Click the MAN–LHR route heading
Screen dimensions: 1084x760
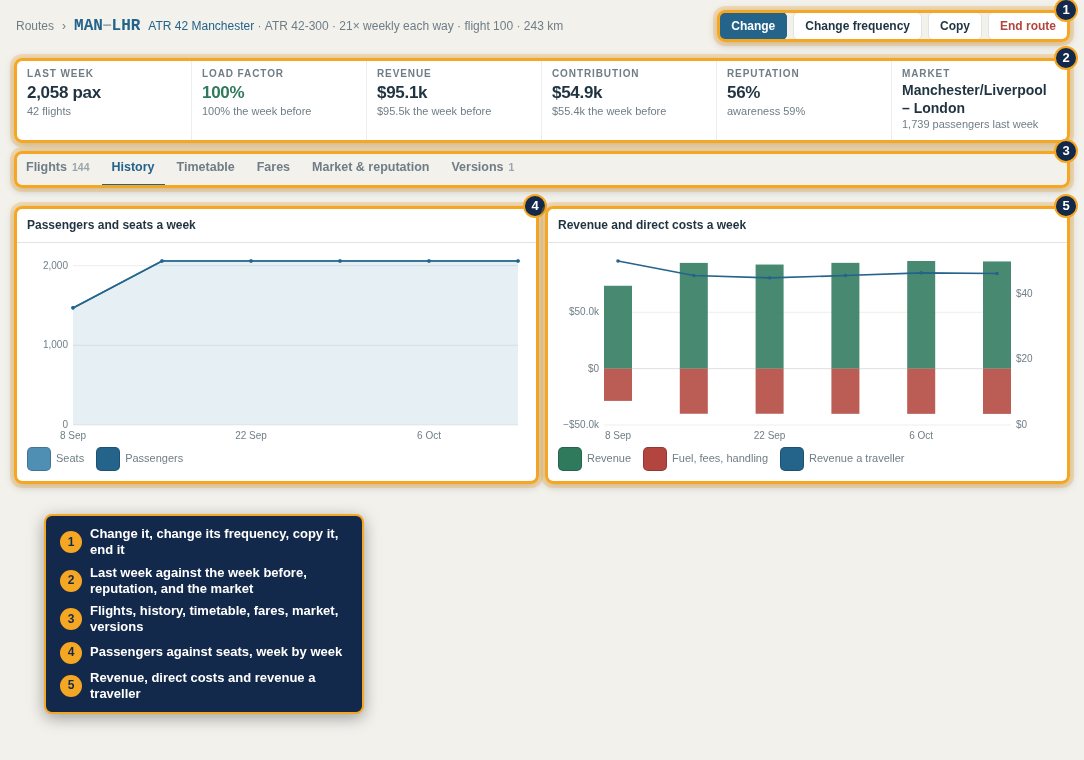pyautogui.click(x=107, y=25)
